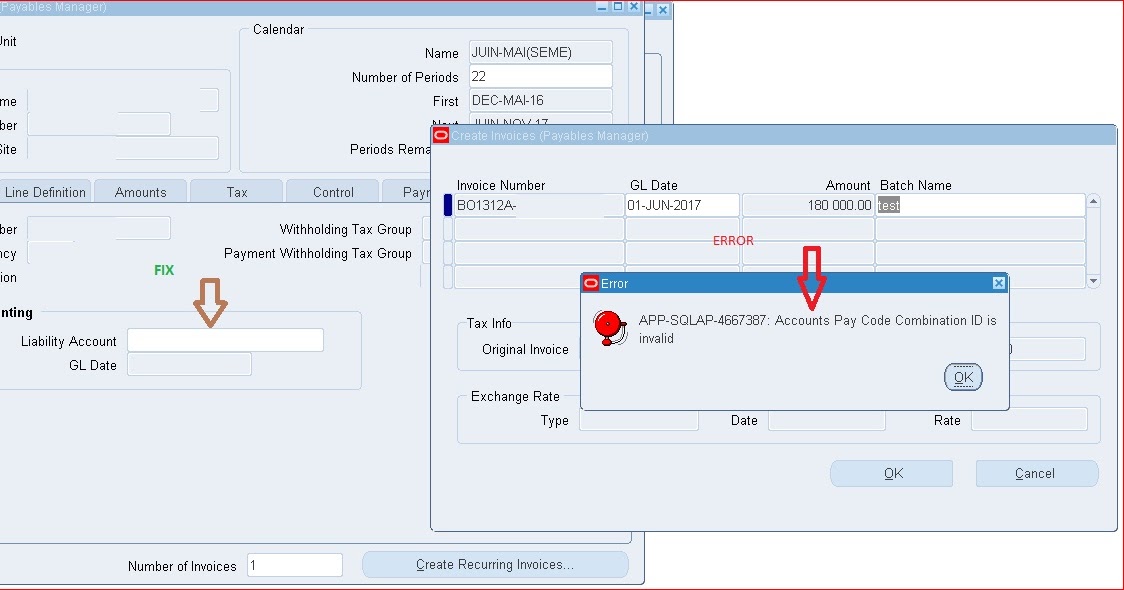Click Cancel in the Create Invoices window

point(1036,473)
